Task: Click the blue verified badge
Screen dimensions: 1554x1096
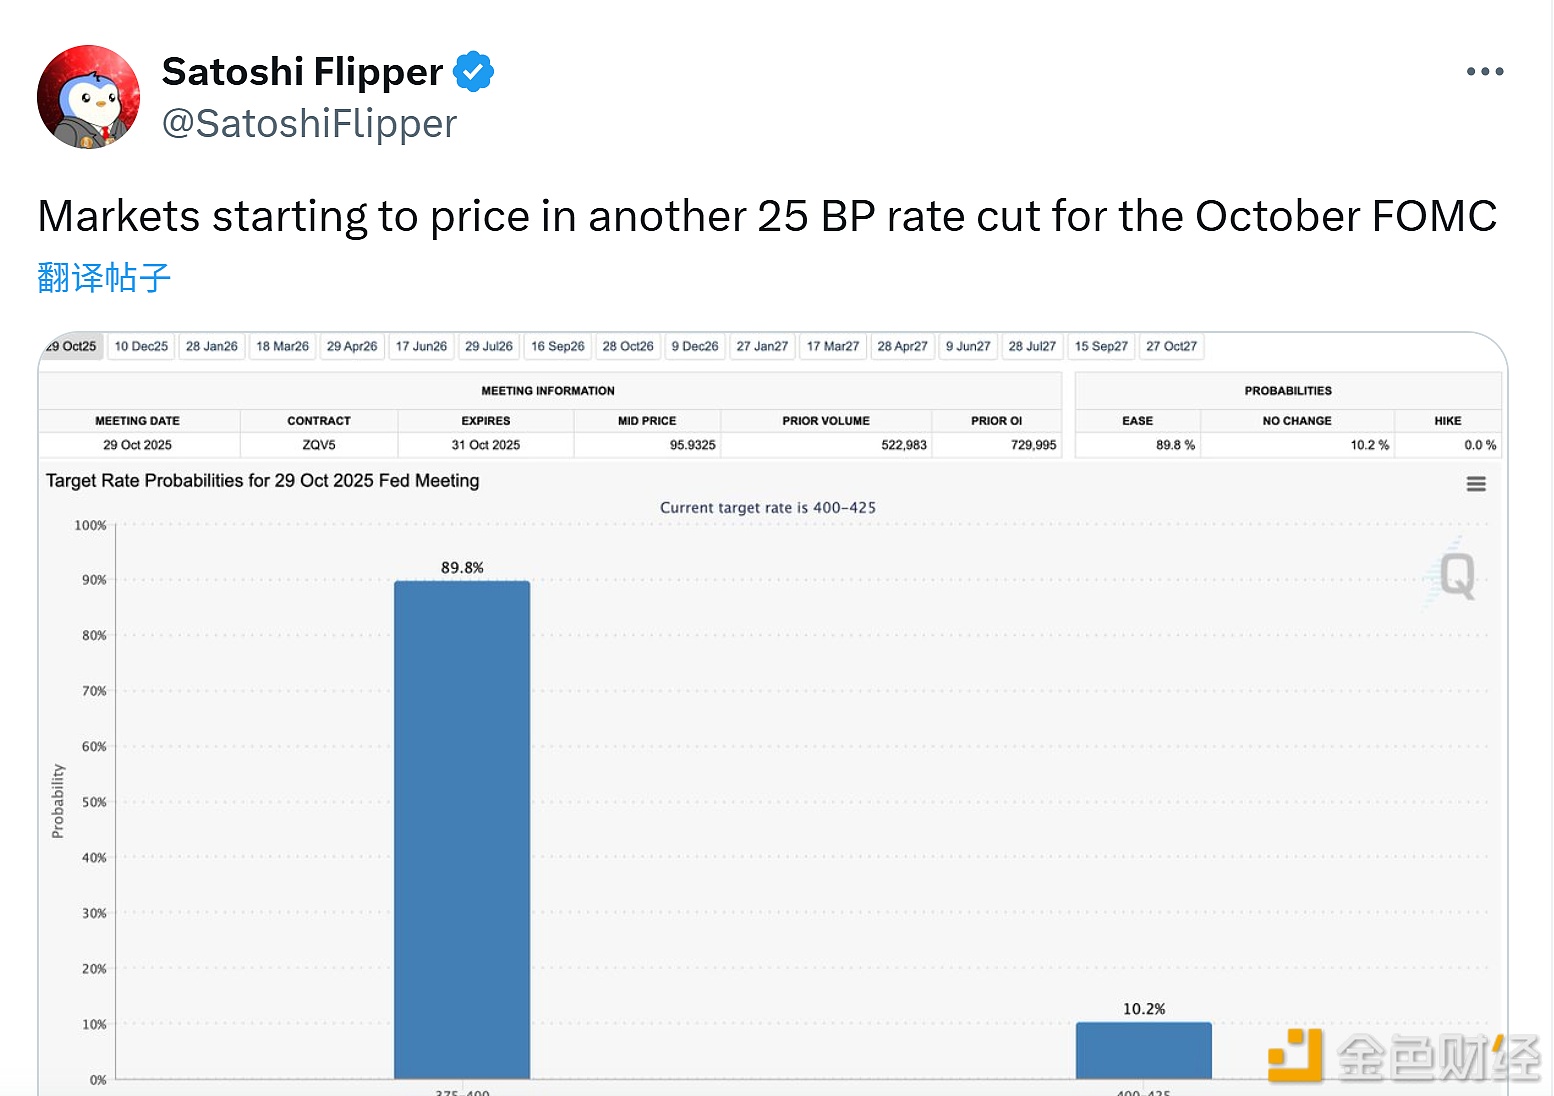Action: click(x=473, y=72)
